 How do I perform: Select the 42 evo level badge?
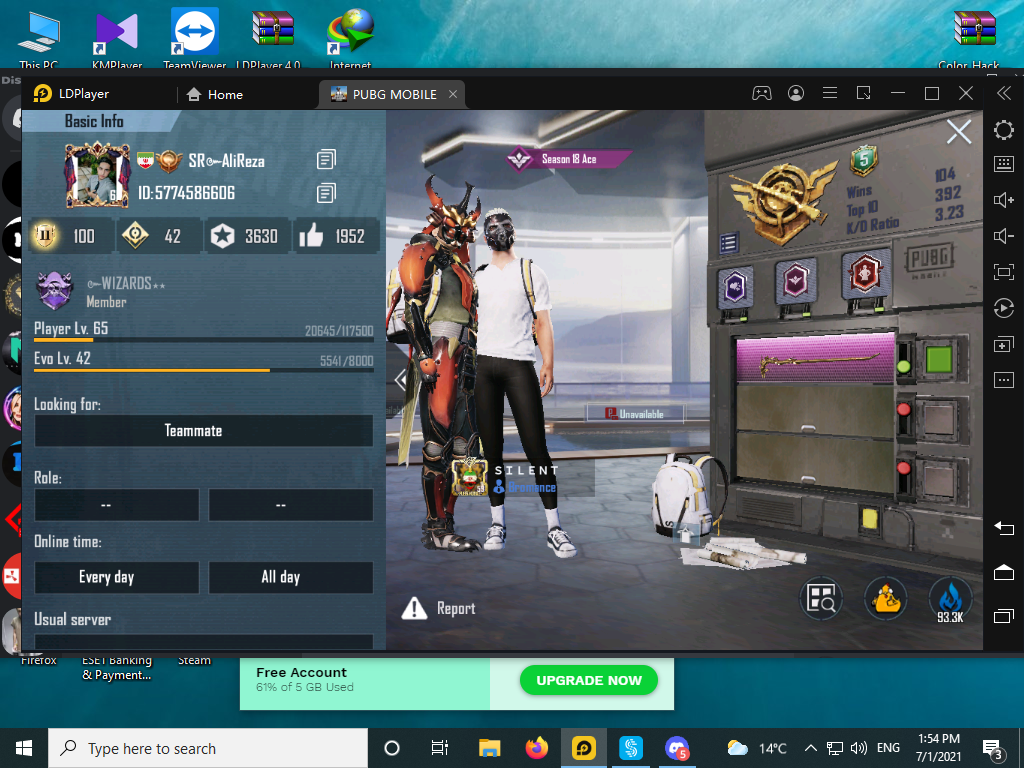[x=135, y=236]
